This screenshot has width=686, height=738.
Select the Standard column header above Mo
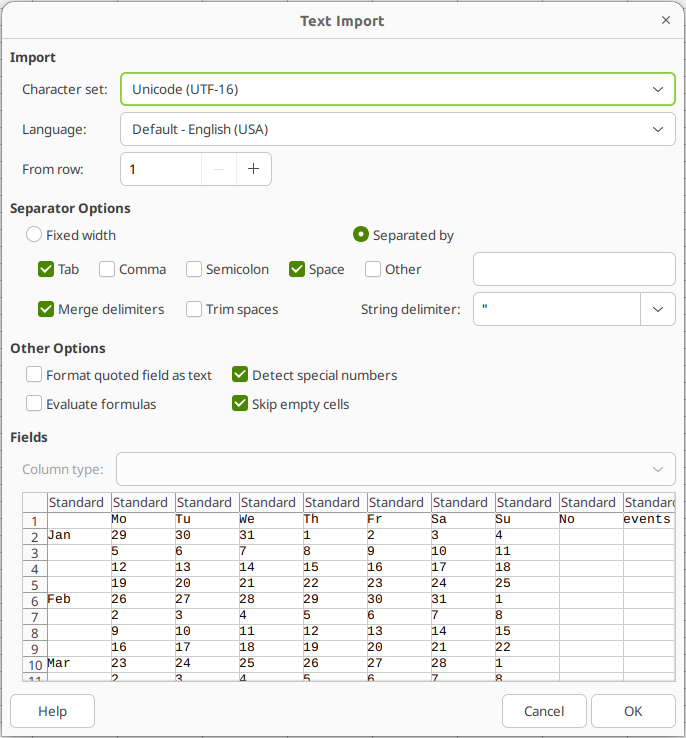(143, 503)
